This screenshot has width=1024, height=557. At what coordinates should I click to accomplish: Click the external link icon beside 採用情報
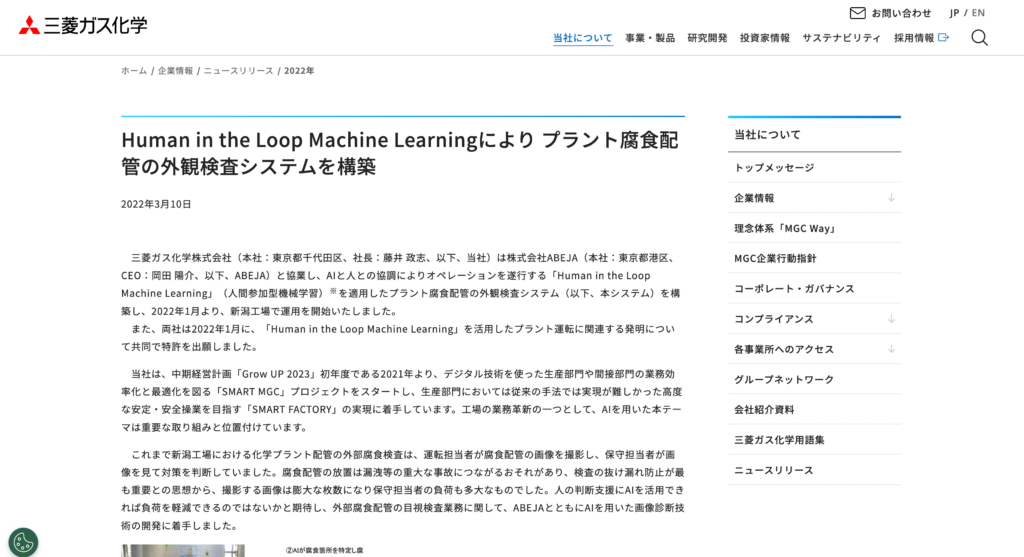point(943,38)
